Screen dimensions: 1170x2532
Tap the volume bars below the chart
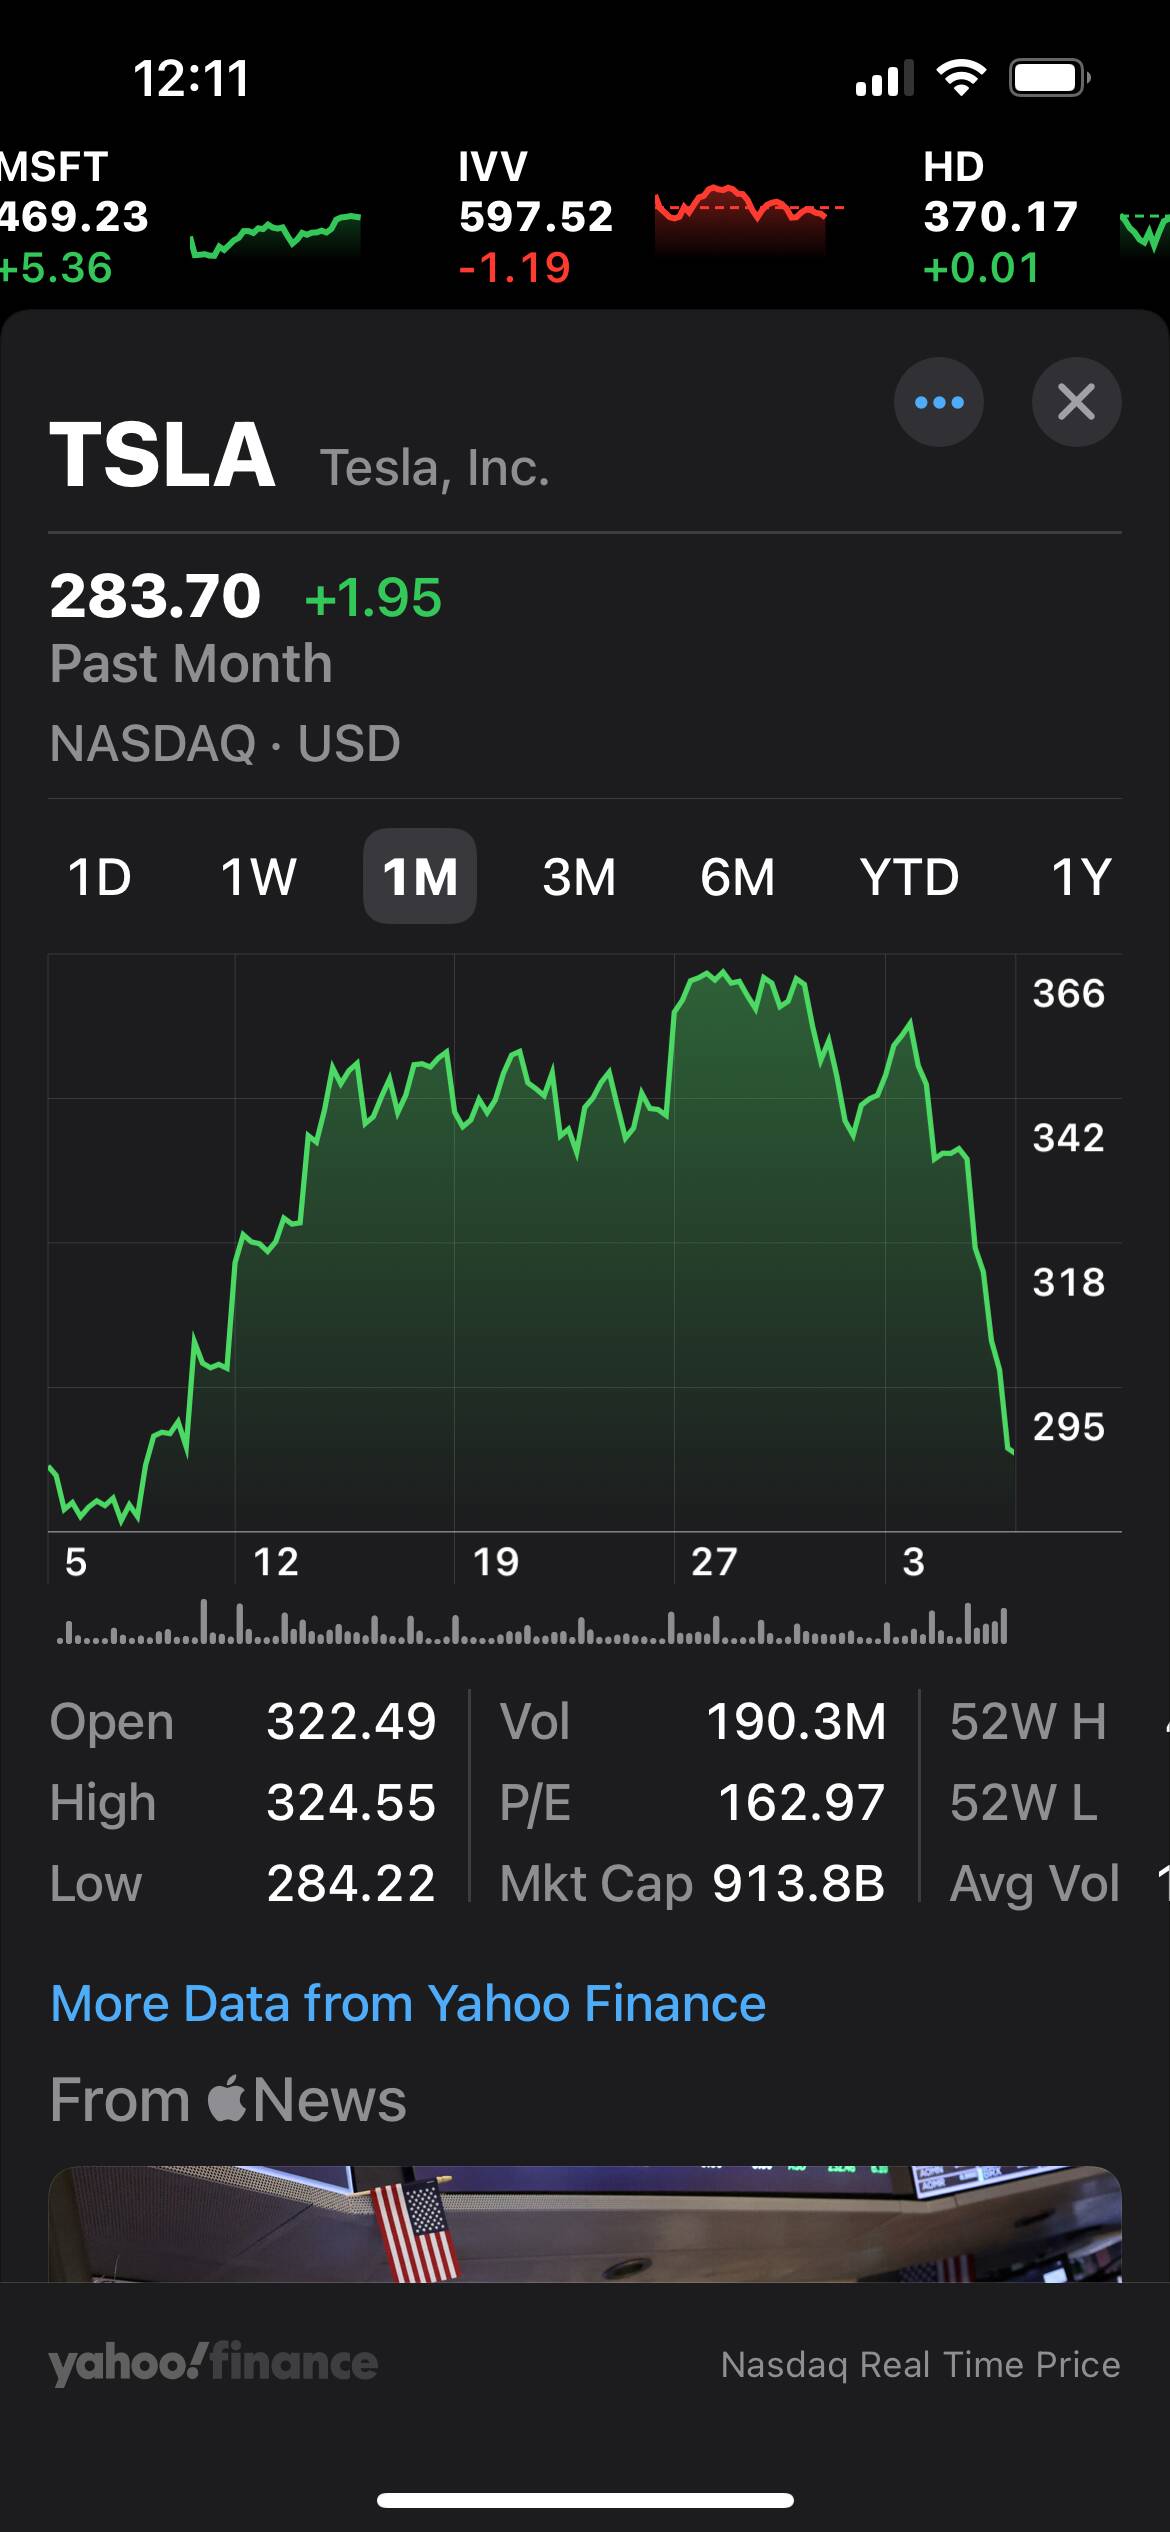tap(532, 1624)
